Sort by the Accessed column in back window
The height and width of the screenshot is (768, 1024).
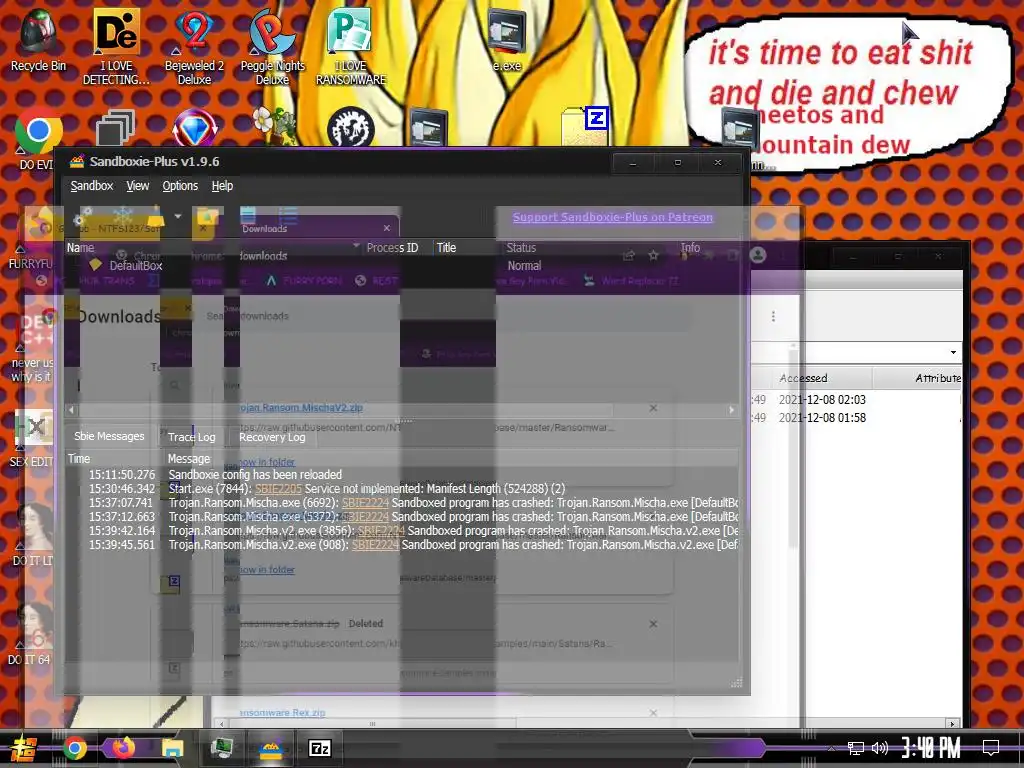[x=803, y=378]
